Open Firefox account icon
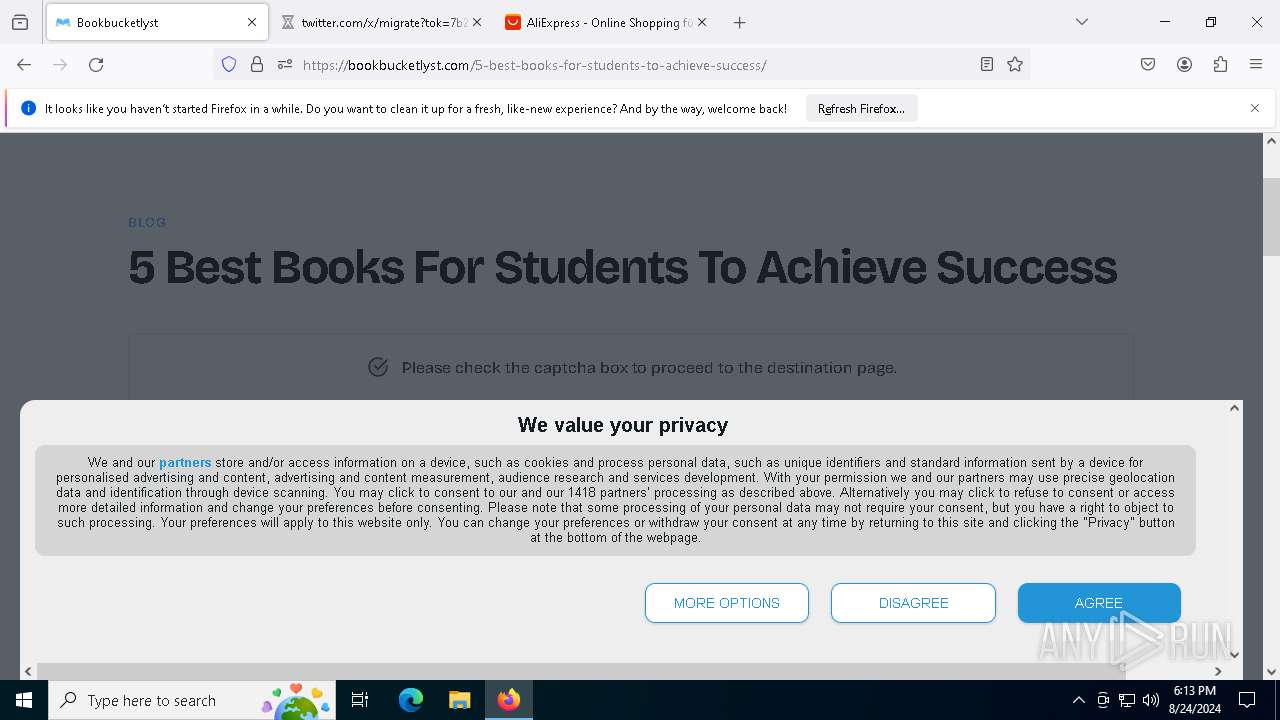This screenshot has width=1280, height=720. 1184,65
